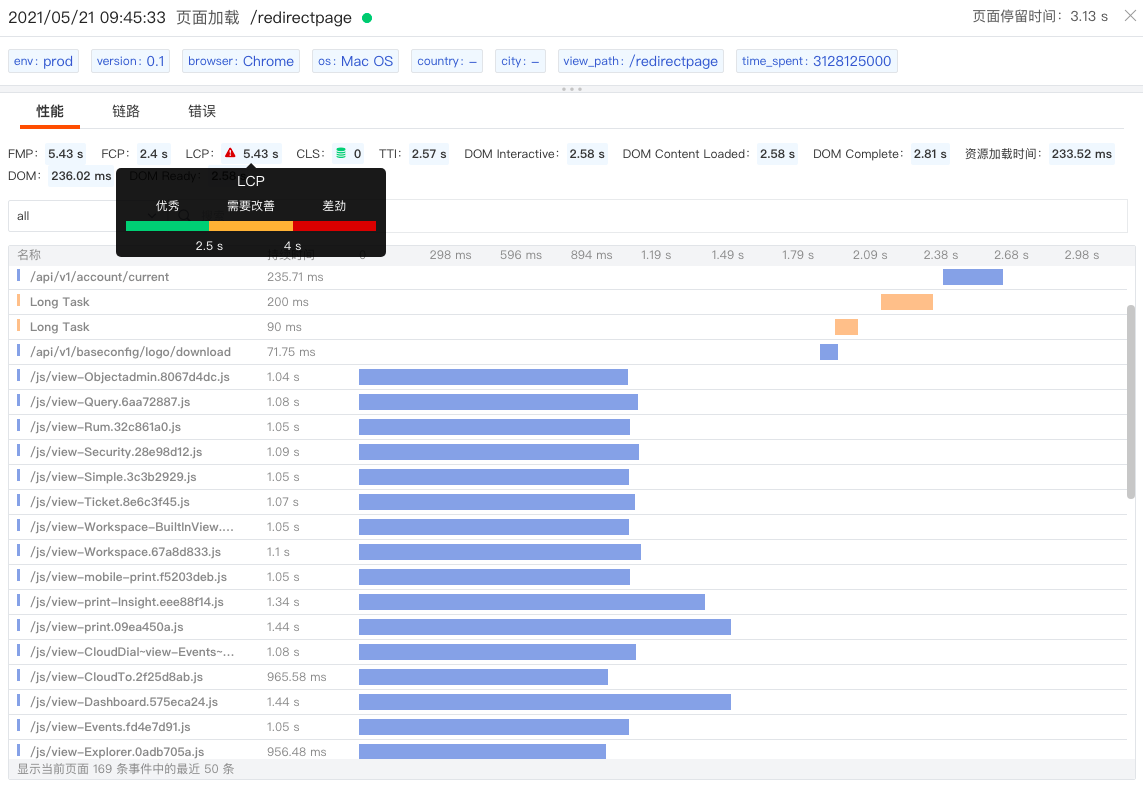Viewport: 1143px width, 785px height.
Task: Click the orange marker beside 200 ms Long Task
Action: [18, 300]
